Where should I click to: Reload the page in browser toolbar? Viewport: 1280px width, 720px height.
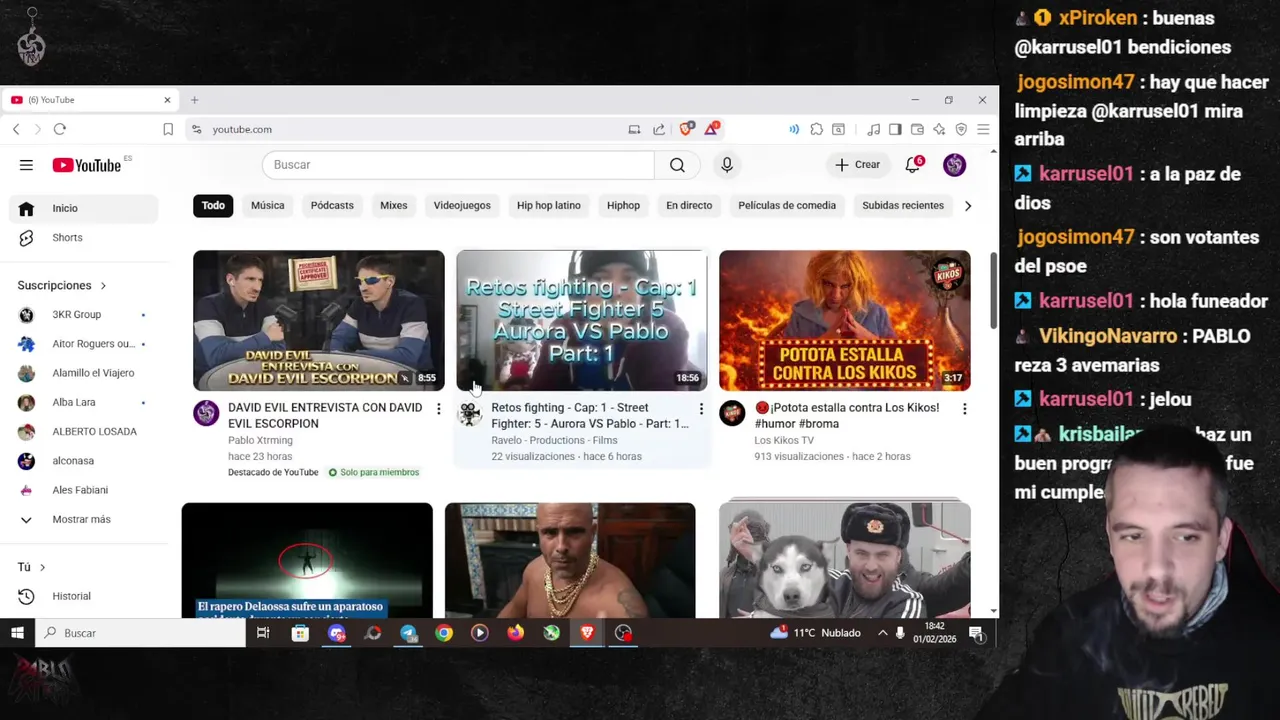pos(60,129)
